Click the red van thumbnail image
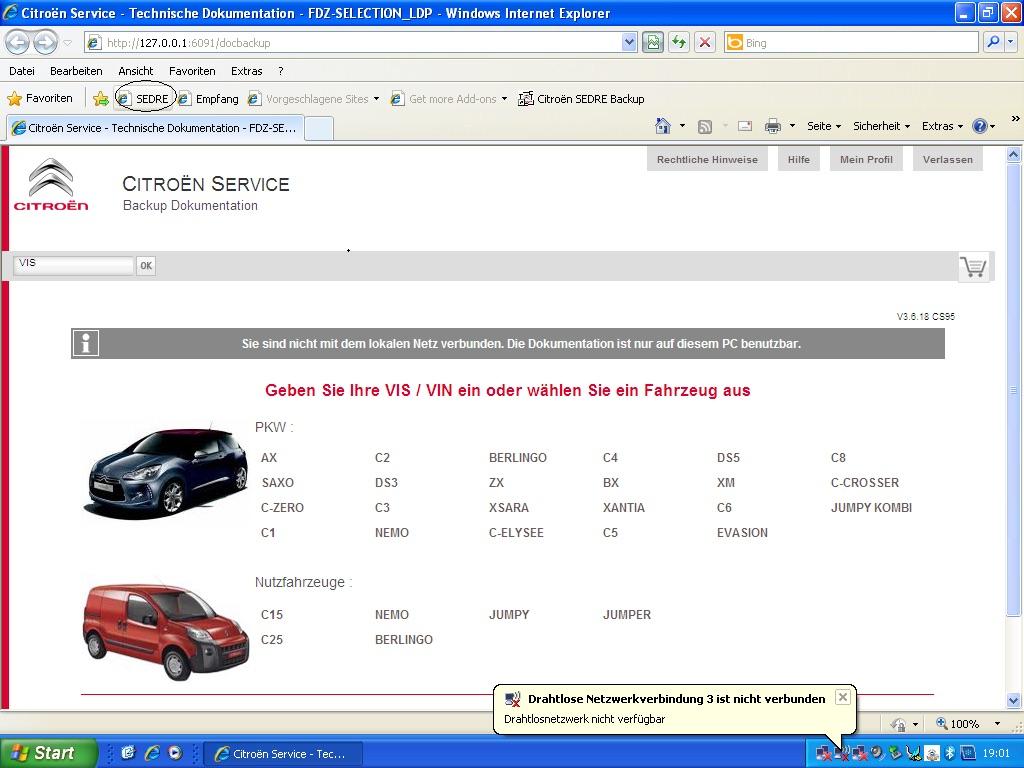This screenshot has width=1024, height=768. pyautogui.click(x=166, y=632)
